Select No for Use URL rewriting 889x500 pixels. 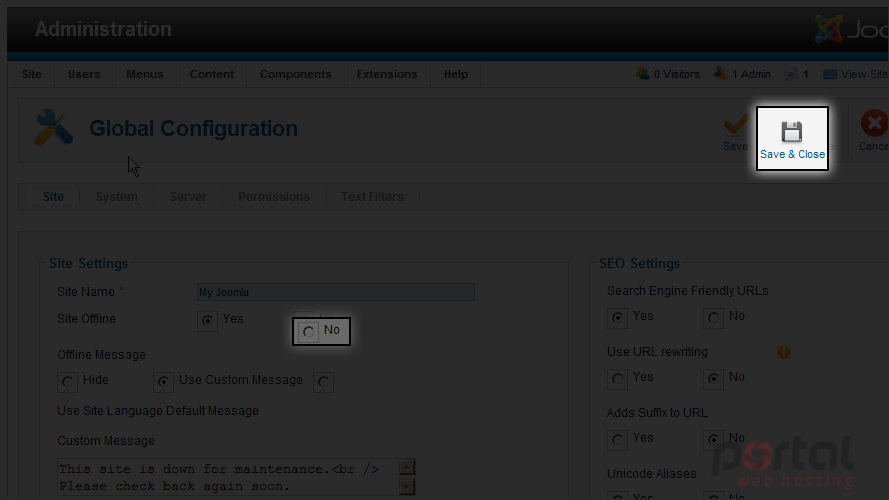click(x=713, y=379)
